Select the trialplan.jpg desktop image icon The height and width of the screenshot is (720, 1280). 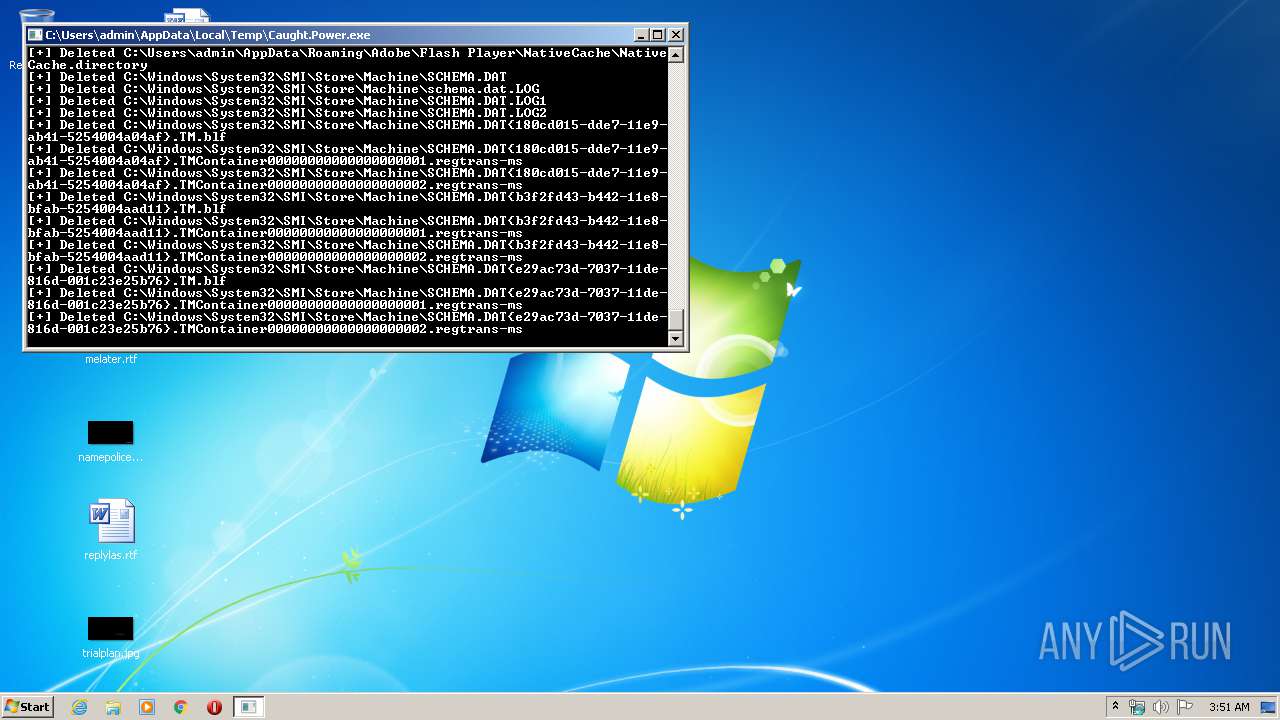click(x=110, y=629)
